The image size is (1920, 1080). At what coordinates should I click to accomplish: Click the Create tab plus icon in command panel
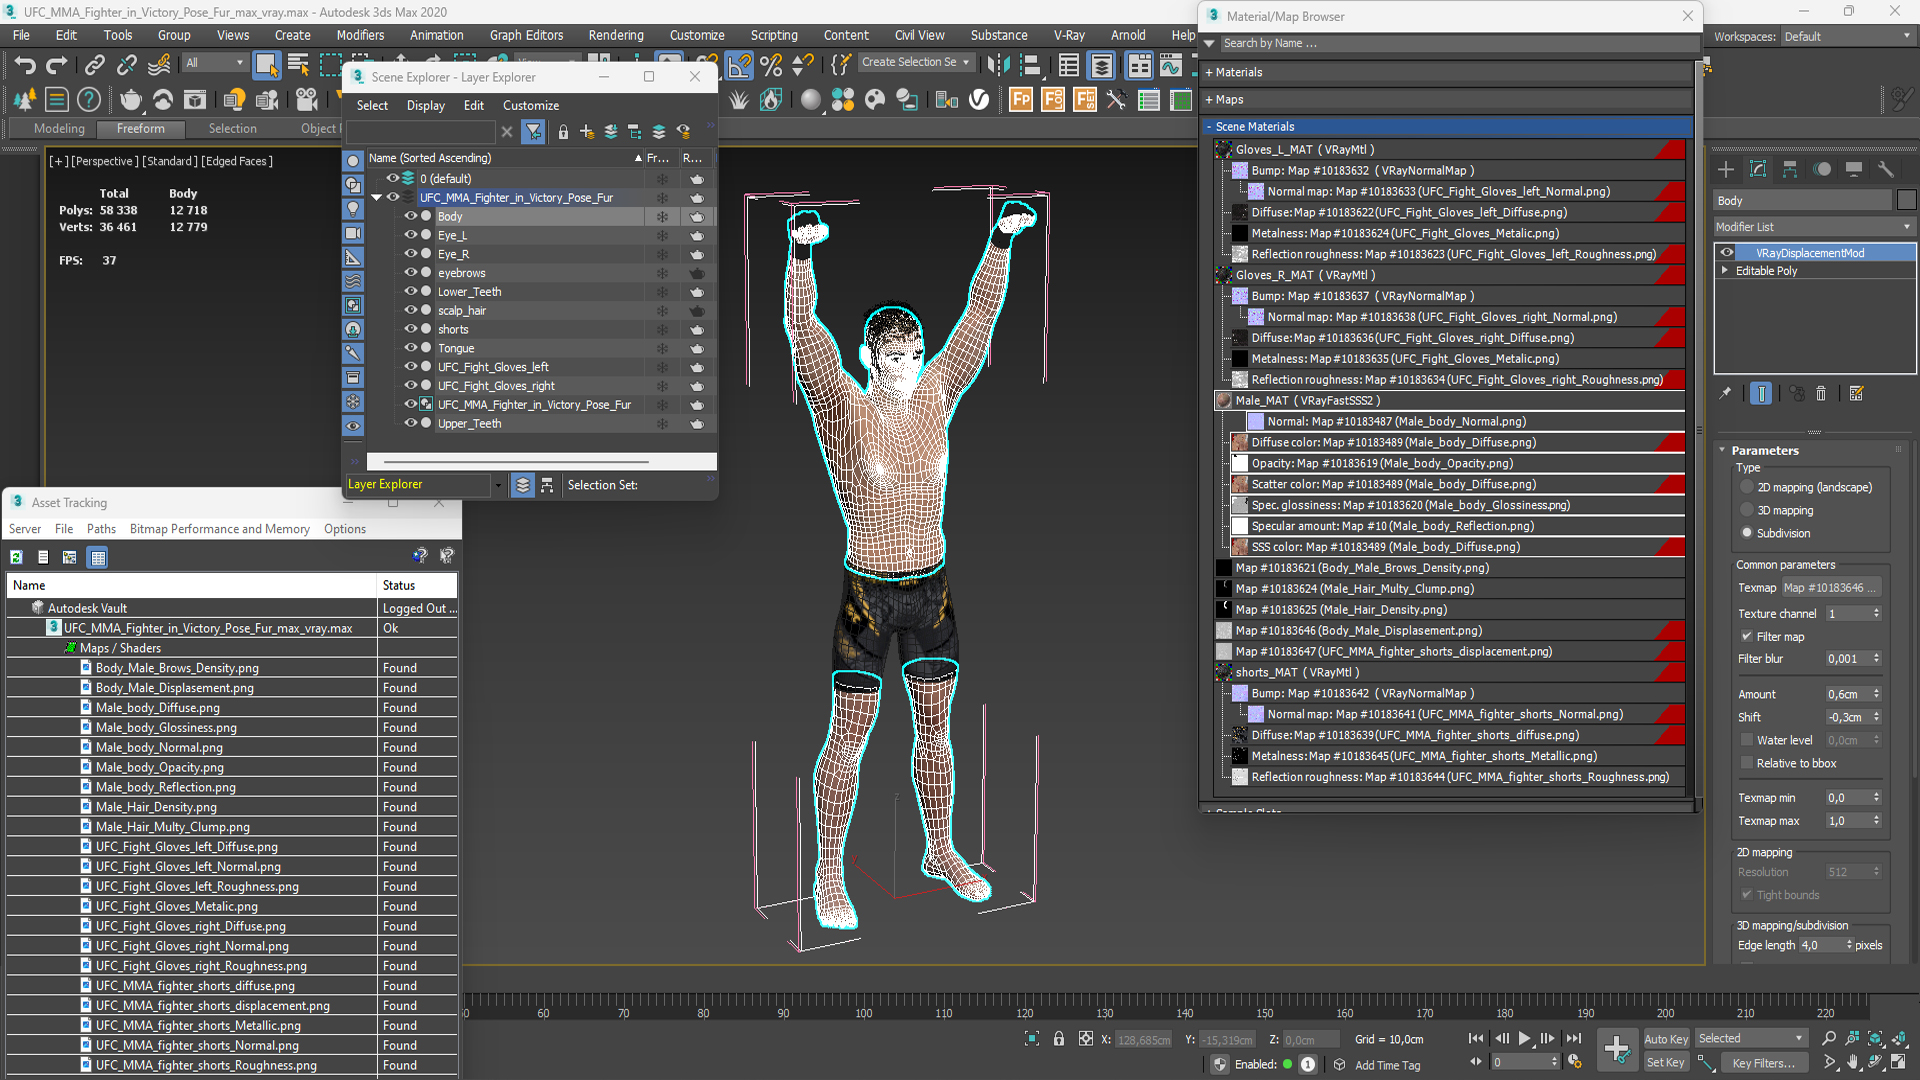tap(1725, 169)
